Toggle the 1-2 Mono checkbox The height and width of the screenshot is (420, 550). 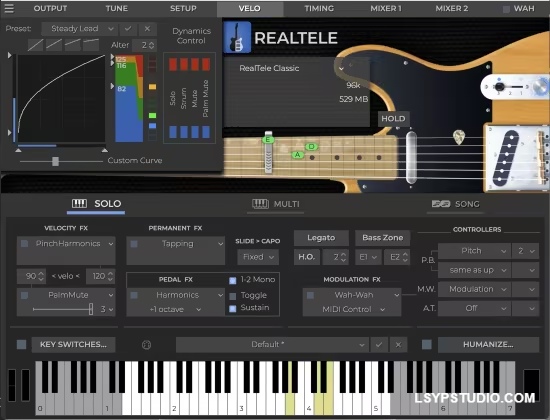pyautogui.click(x=233, y=280)
